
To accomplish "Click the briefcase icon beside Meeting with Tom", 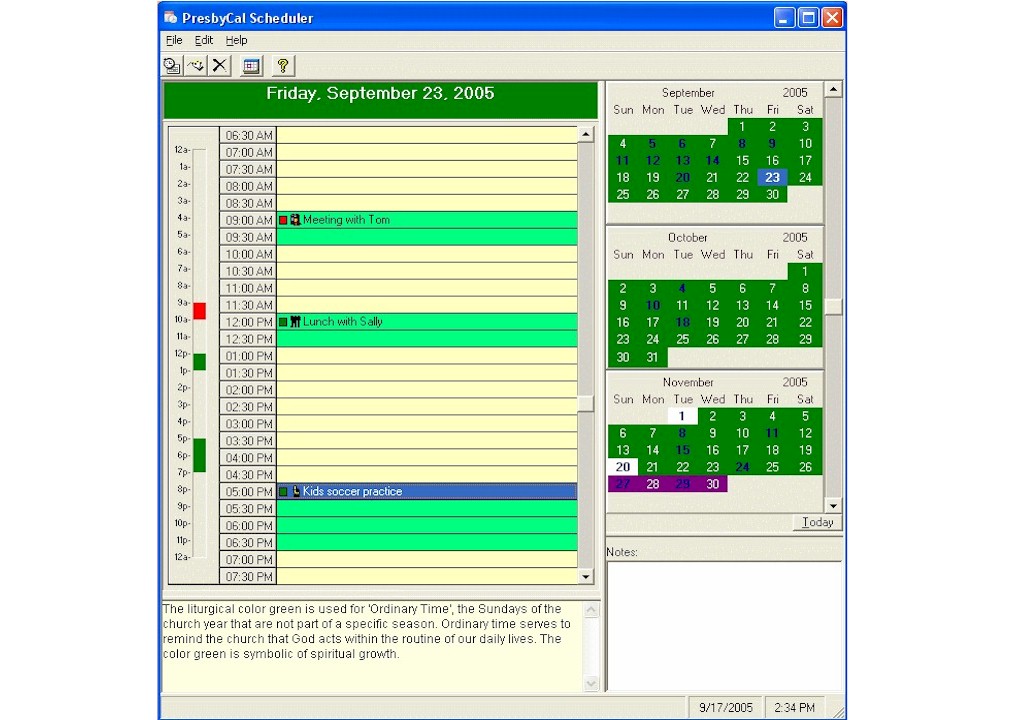I will [296, 219].
